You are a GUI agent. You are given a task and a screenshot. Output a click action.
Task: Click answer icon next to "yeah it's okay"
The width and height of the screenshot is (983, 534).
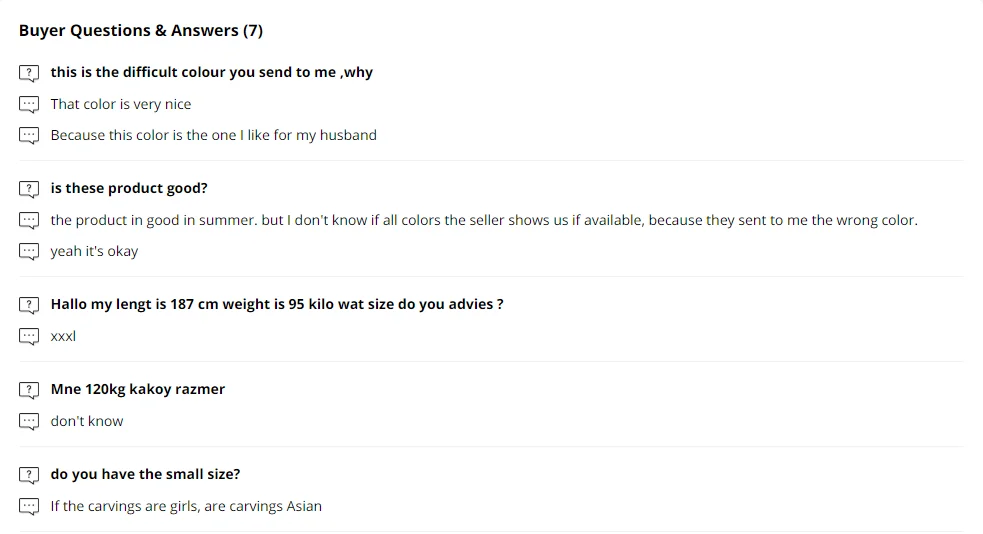(29, 251)
